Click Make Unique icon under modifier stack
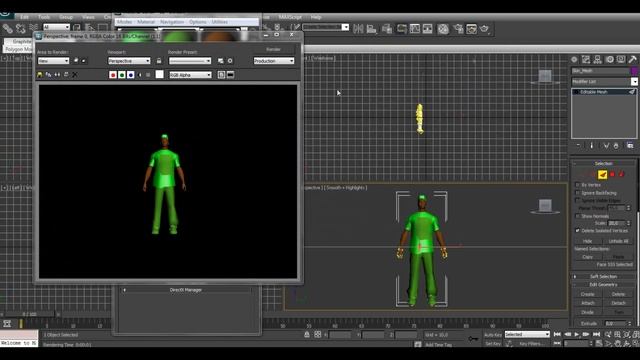Viewport: 640px width, 360px height. click(x=606, y=145)
